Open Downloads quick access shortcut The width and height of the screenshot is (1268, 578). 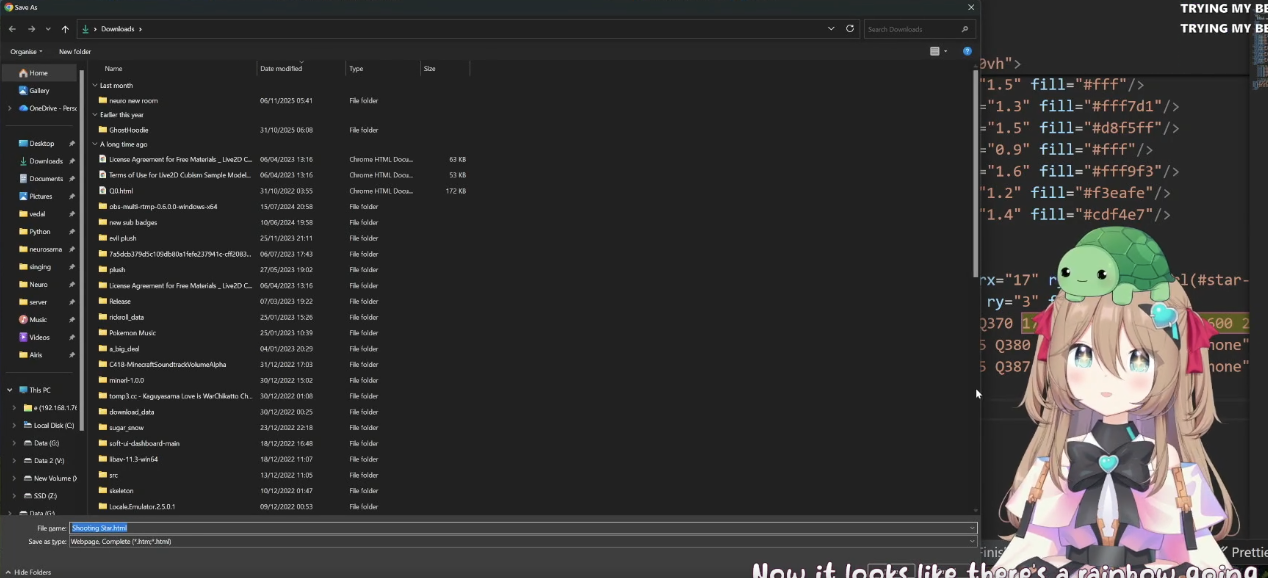coord(45,161)
